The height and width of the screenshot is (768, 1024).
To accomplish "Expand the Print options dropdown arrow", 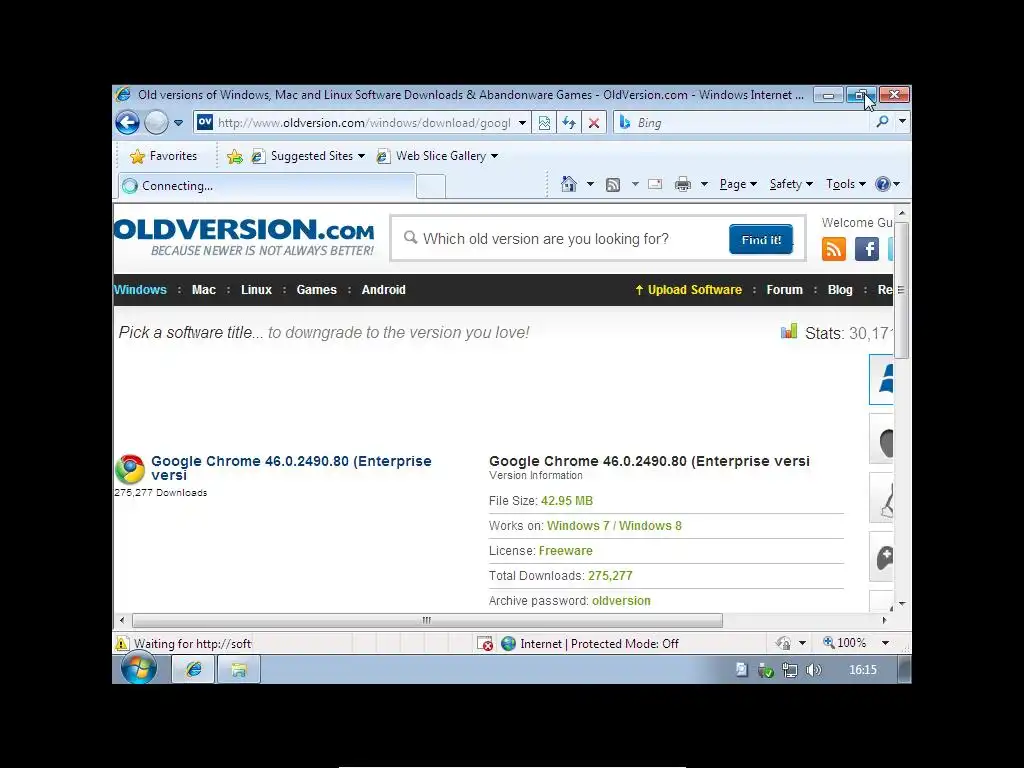I will [704, 184].
